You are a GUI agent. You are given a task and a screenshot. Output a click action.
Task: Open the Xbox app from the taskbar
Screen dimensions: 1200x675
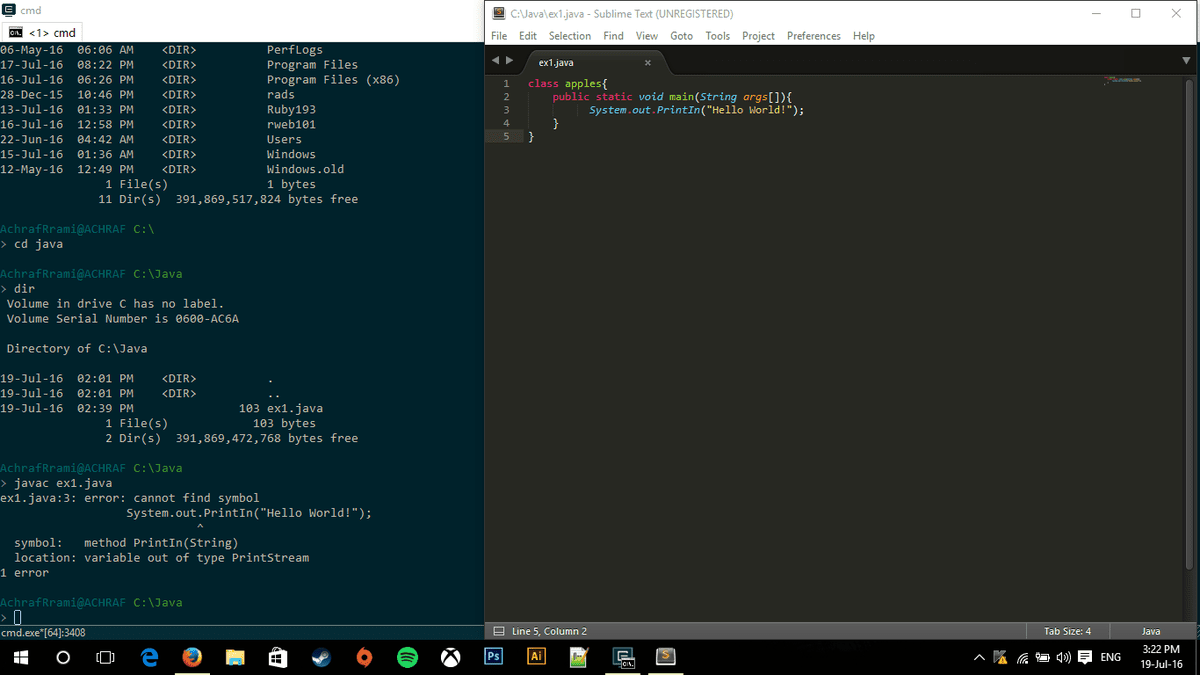click(x=450, y=657)
